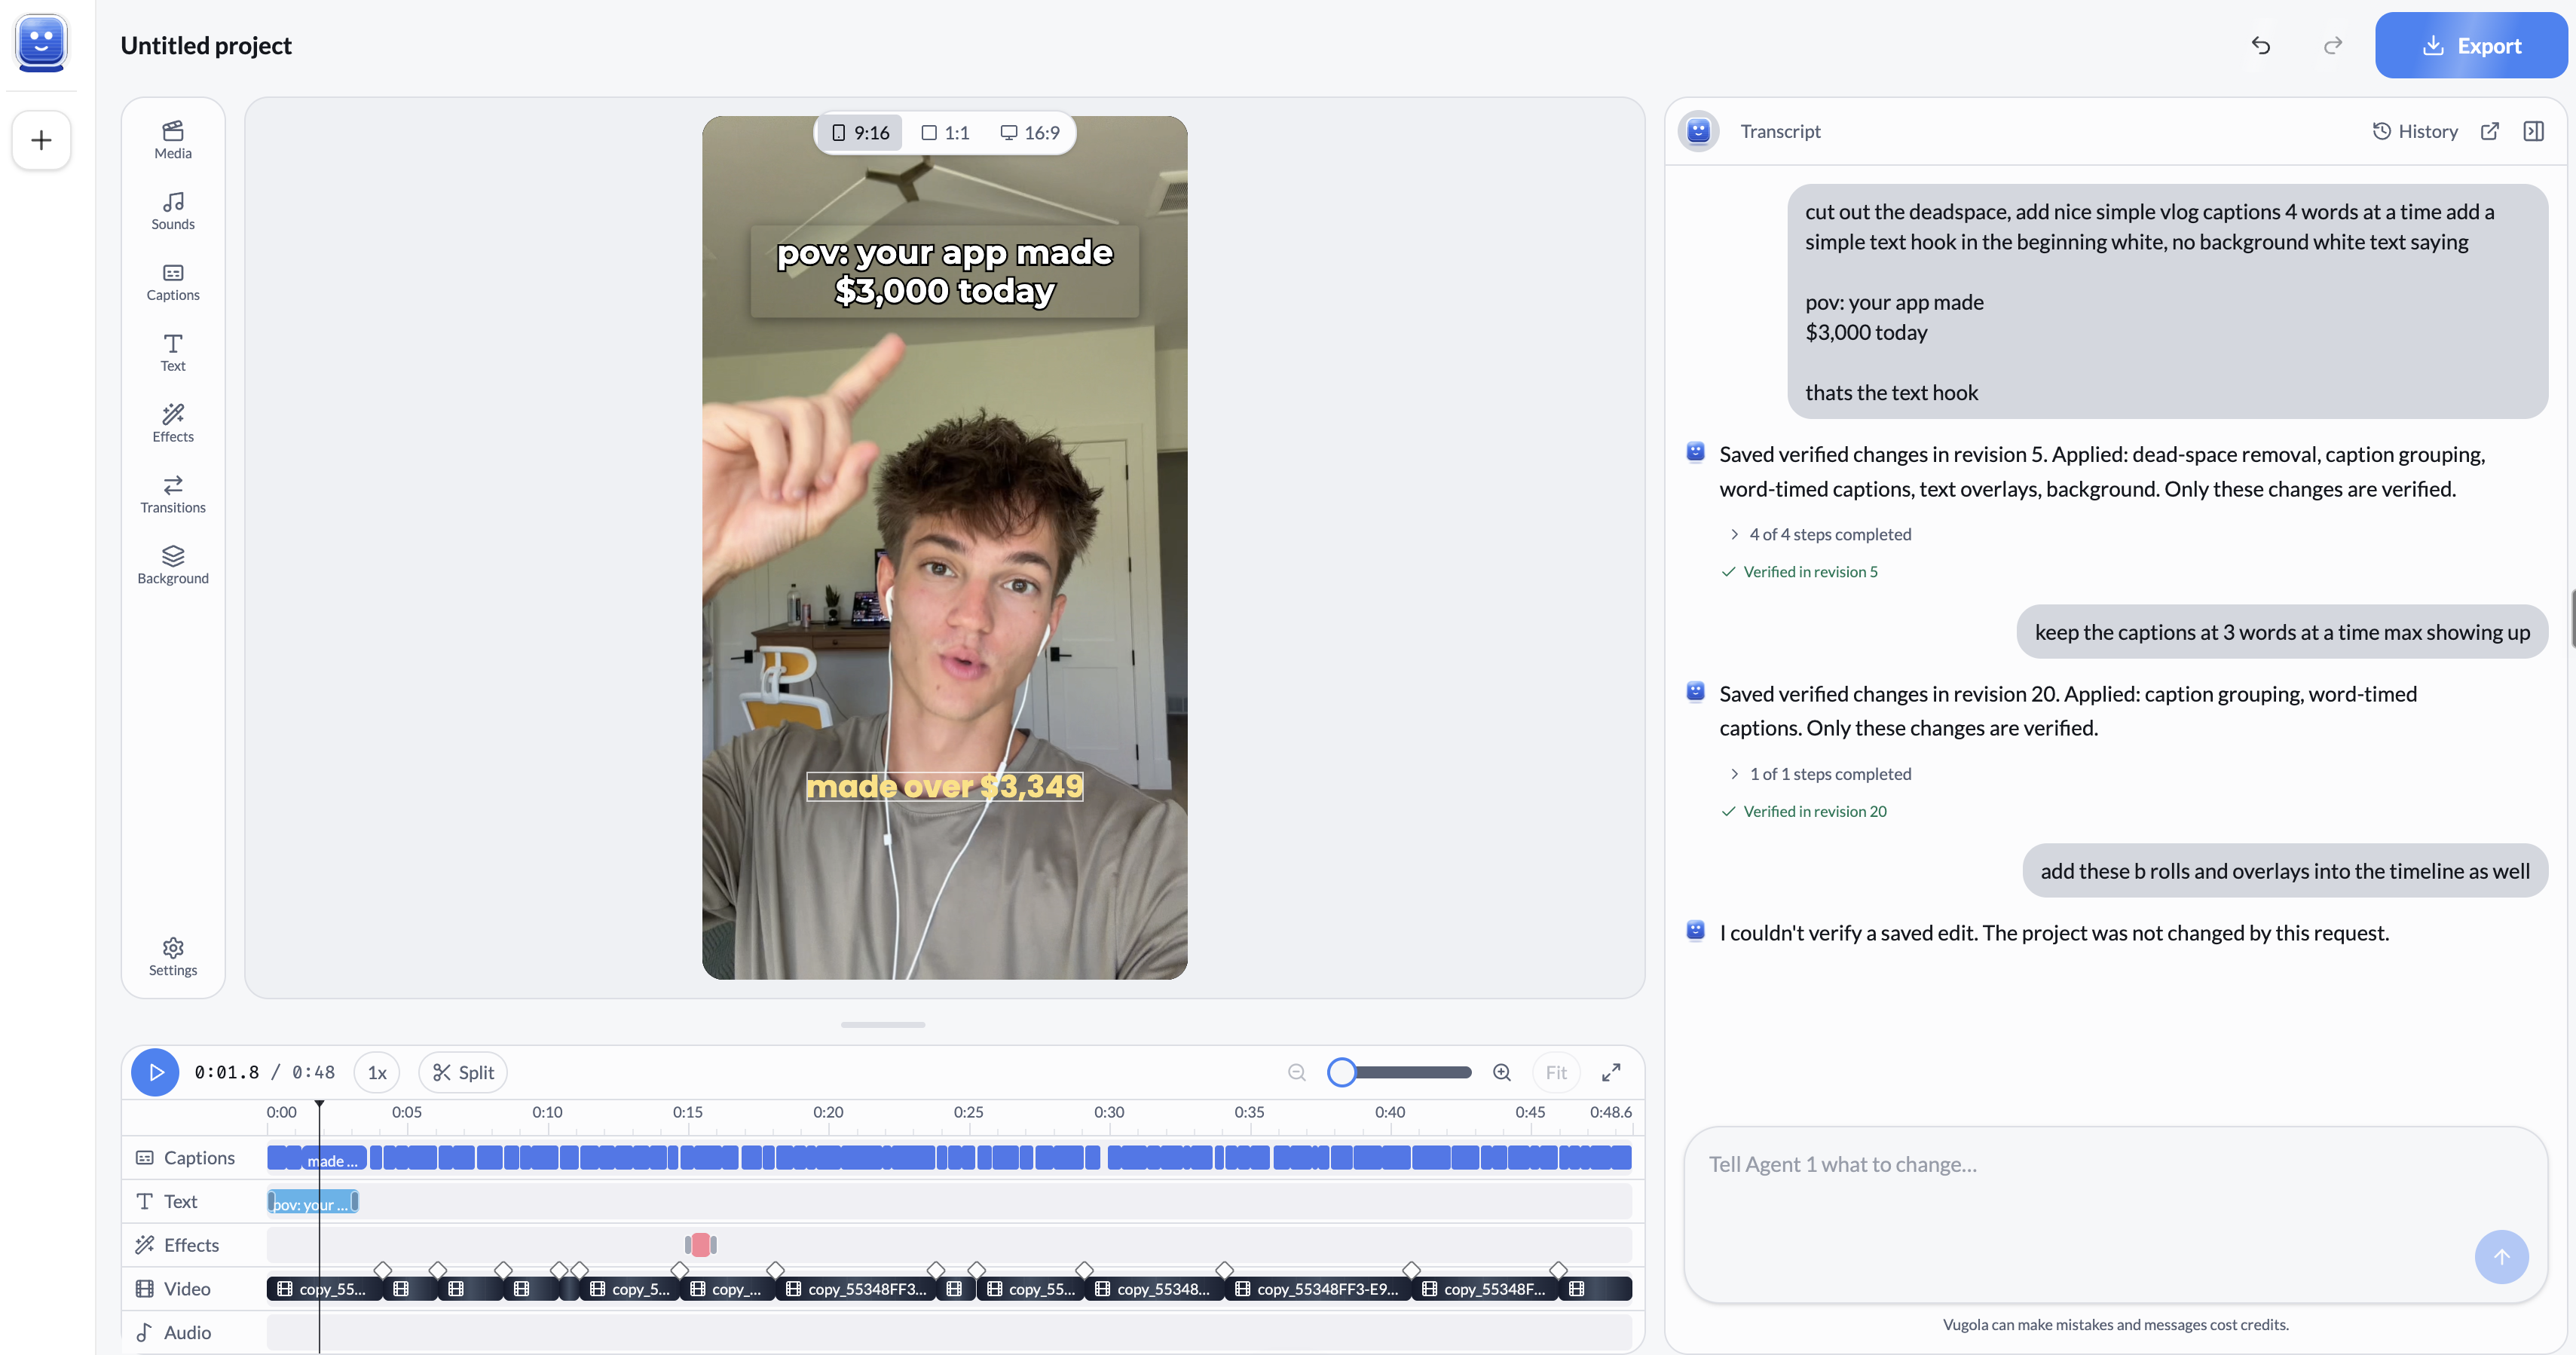Open transcript in new window icon

(x=2490, y=131)
